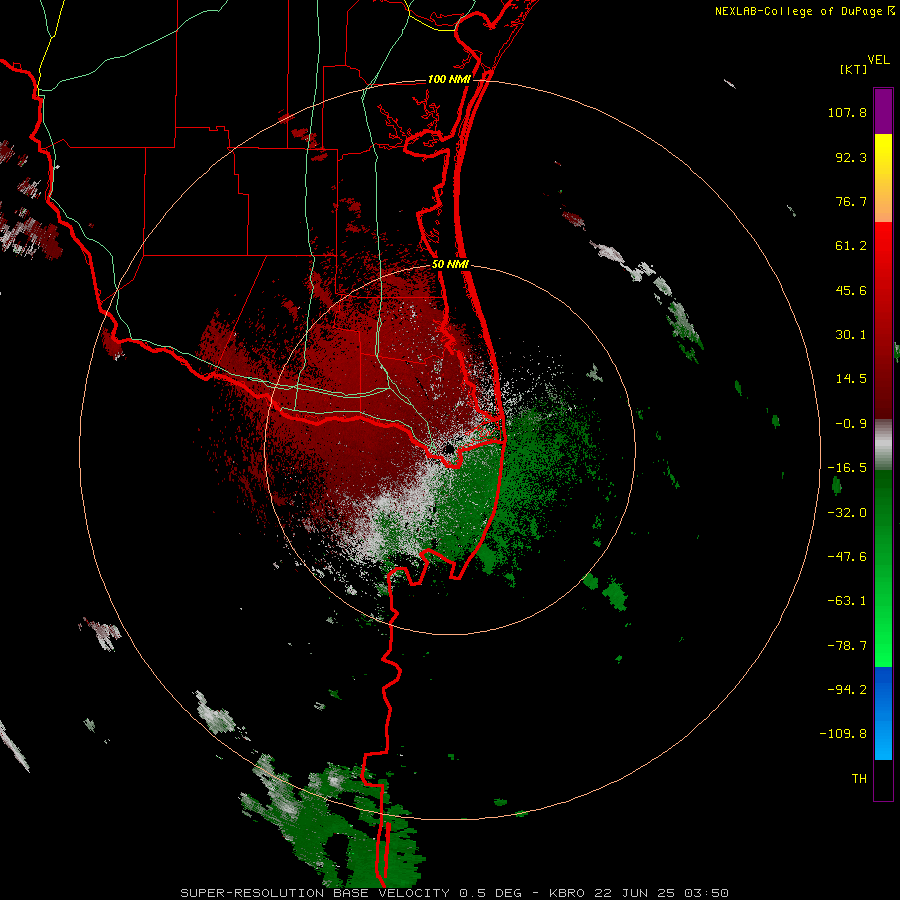Viewport: 900px width, 900px height.
Task: Click the -47.6 legend value
Action: pyautogui.click(x=847, y=557)
